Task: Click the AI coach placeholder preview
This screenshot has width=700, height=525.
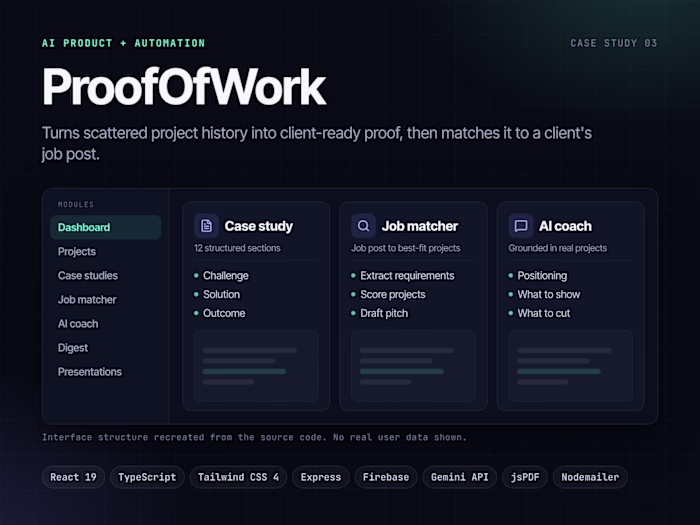Action: tap(570, 366)
